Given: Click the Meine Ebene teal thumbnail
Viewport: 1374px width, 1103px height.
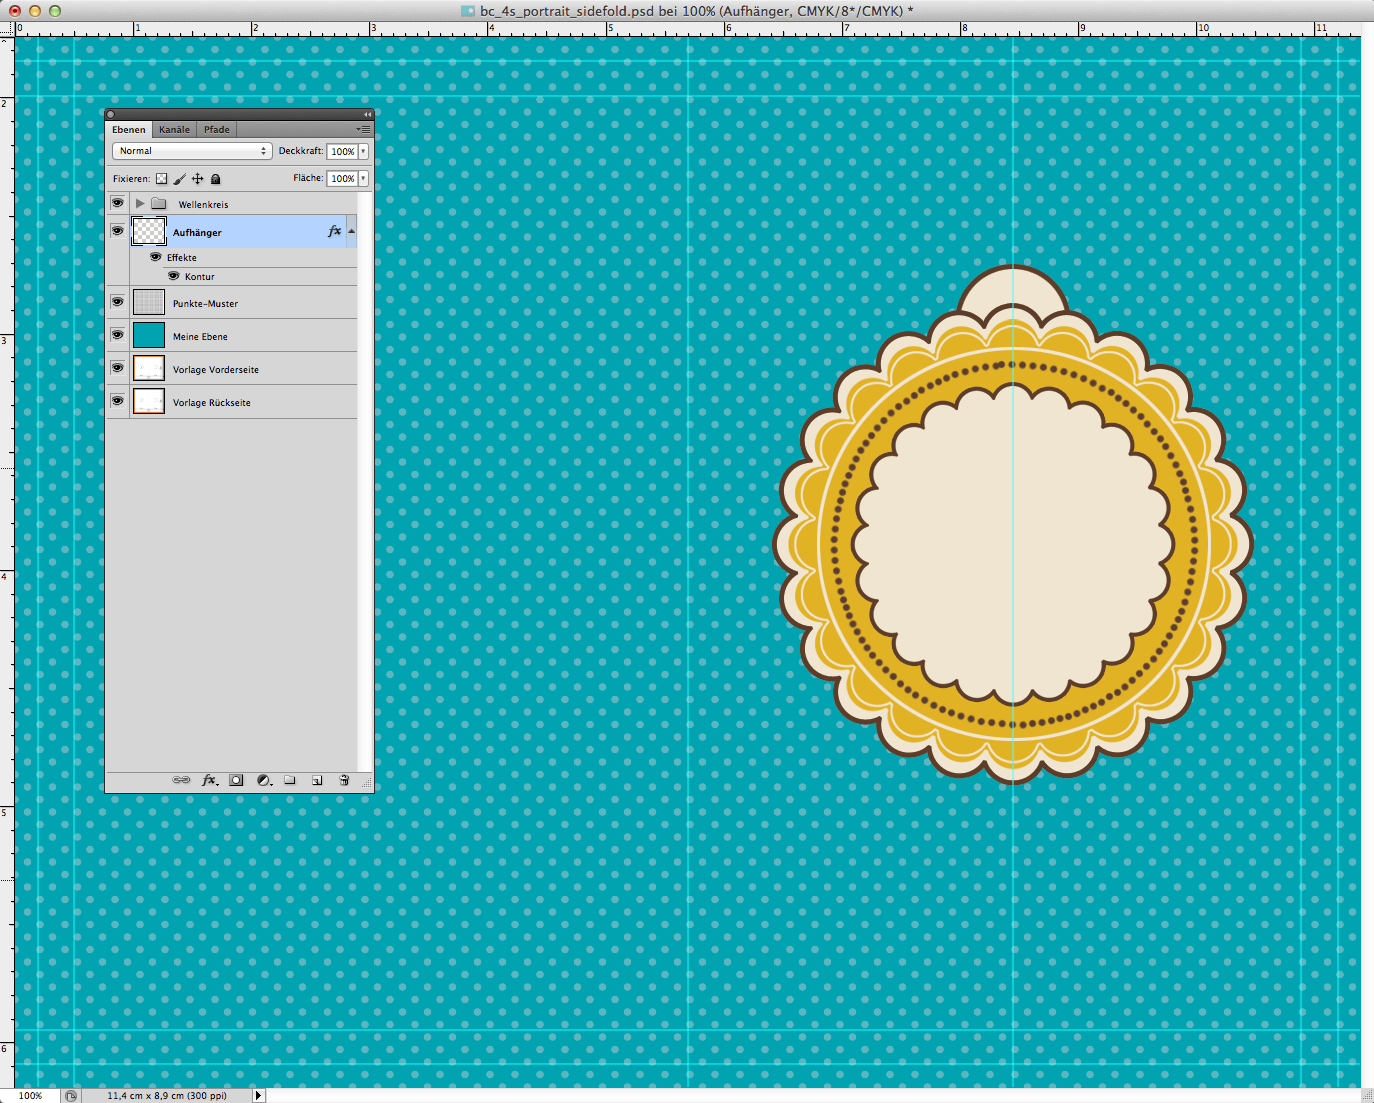Looking at the screenshot, I should point(149,335).
